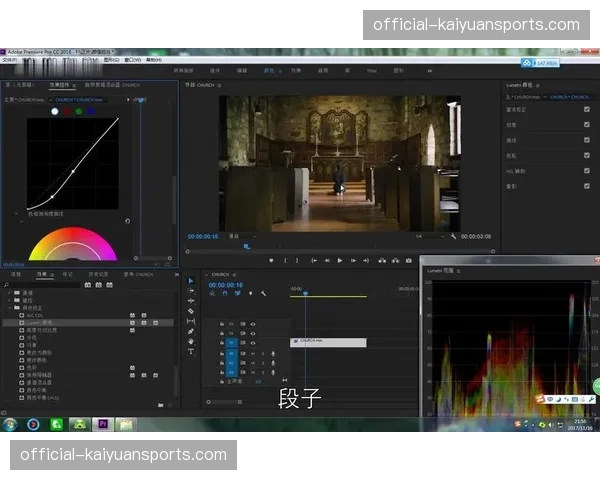
Task: Uncheck the HSL secondary checkbox
Action: 587,171
